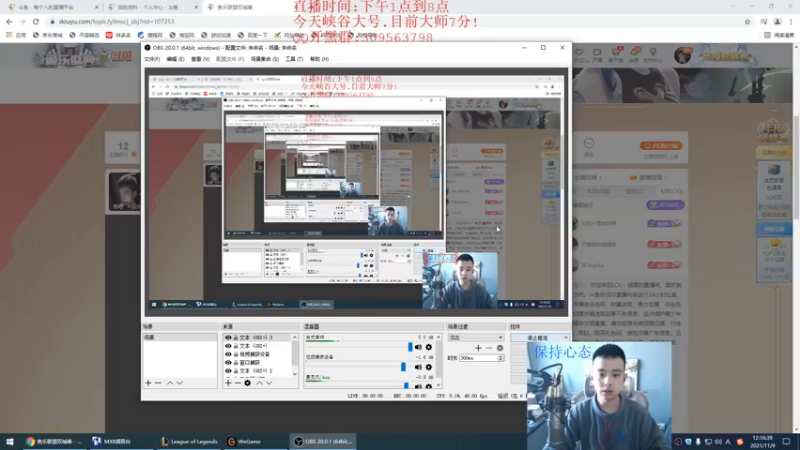Toggle visibility of the 视频捕获设备 source
Image resolution: width=800 pixels, height=450 pixels.
pos(228,354)
